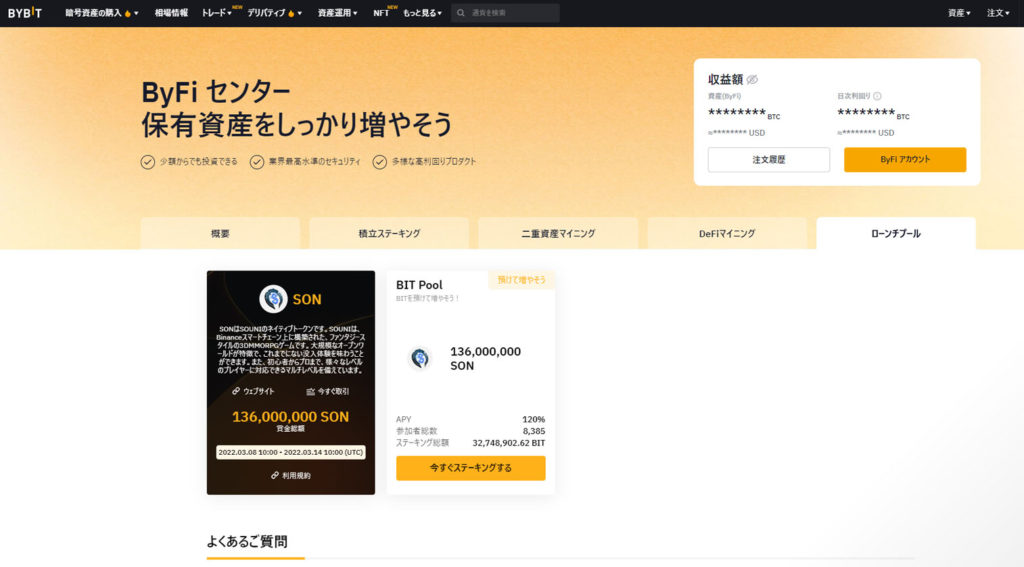Click the 預けて増やそう badge

pos(522,280)
